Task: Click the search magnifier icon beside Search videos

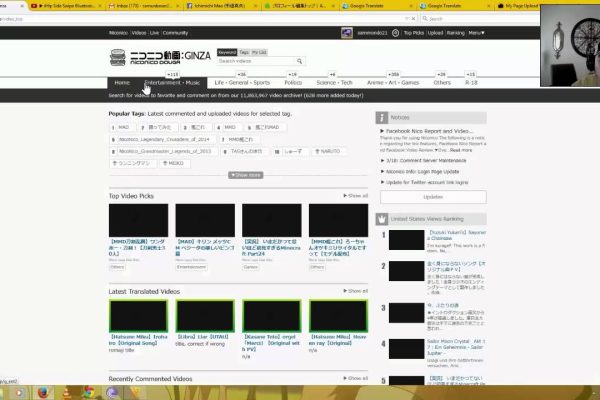Action: 300,61
